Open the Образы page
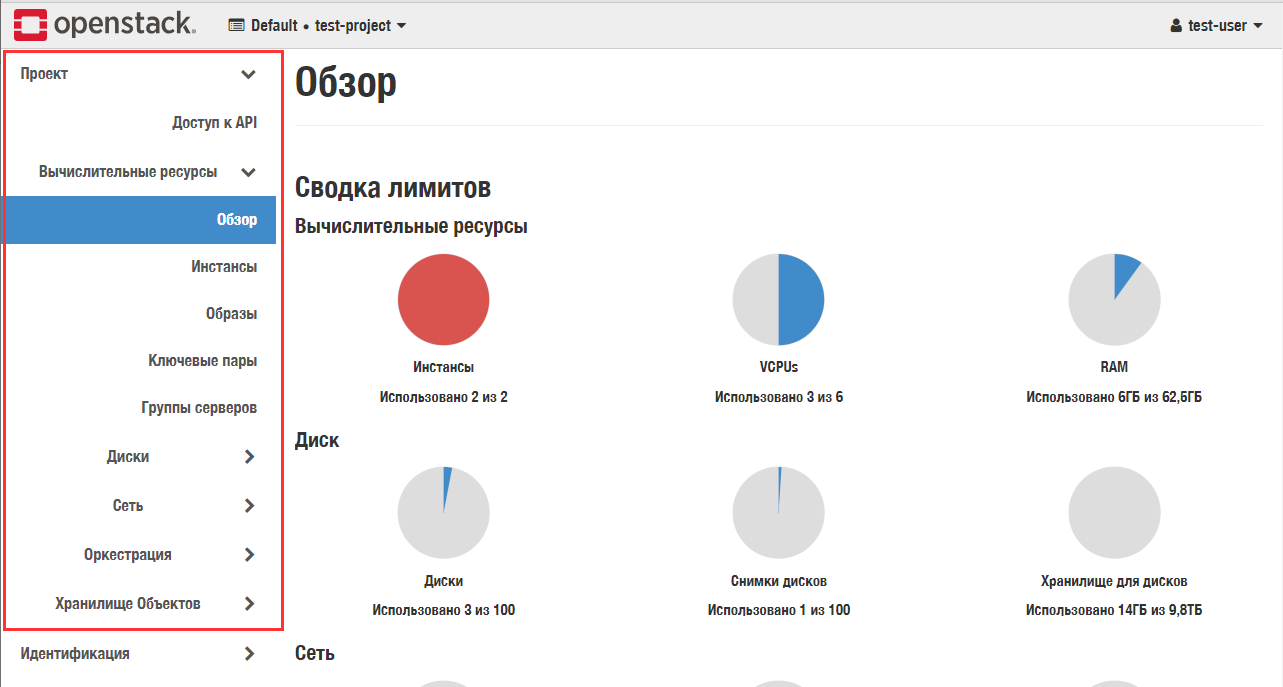Viewport: 1283px width, 687px height. point(231,314)
